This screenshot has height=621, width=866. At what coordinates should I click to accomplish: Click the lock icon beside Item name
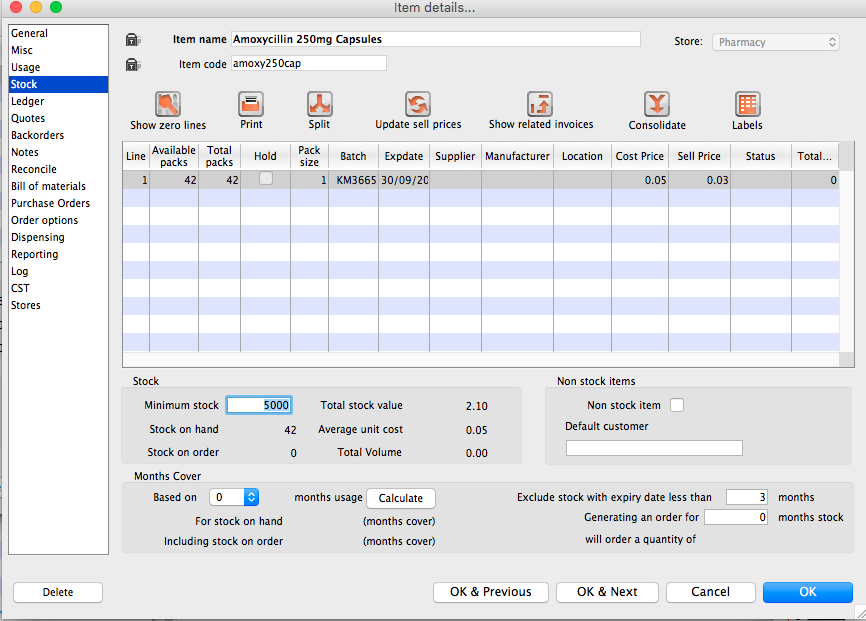133,40
